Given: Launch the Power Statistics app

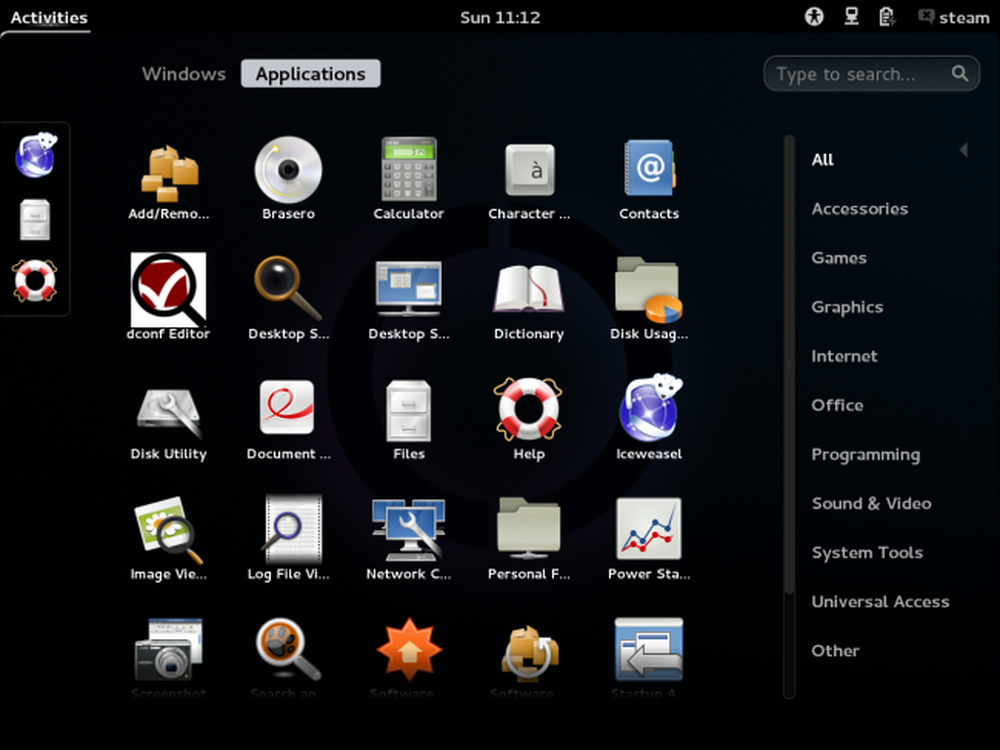Looking at the screenshot, I should (x=649, y=538).
